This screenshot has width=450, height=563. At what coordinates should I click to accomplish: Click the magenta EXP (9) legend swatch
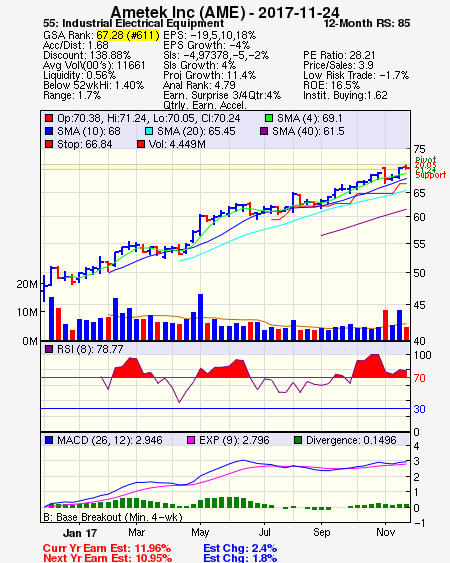(x=191, y=440)
